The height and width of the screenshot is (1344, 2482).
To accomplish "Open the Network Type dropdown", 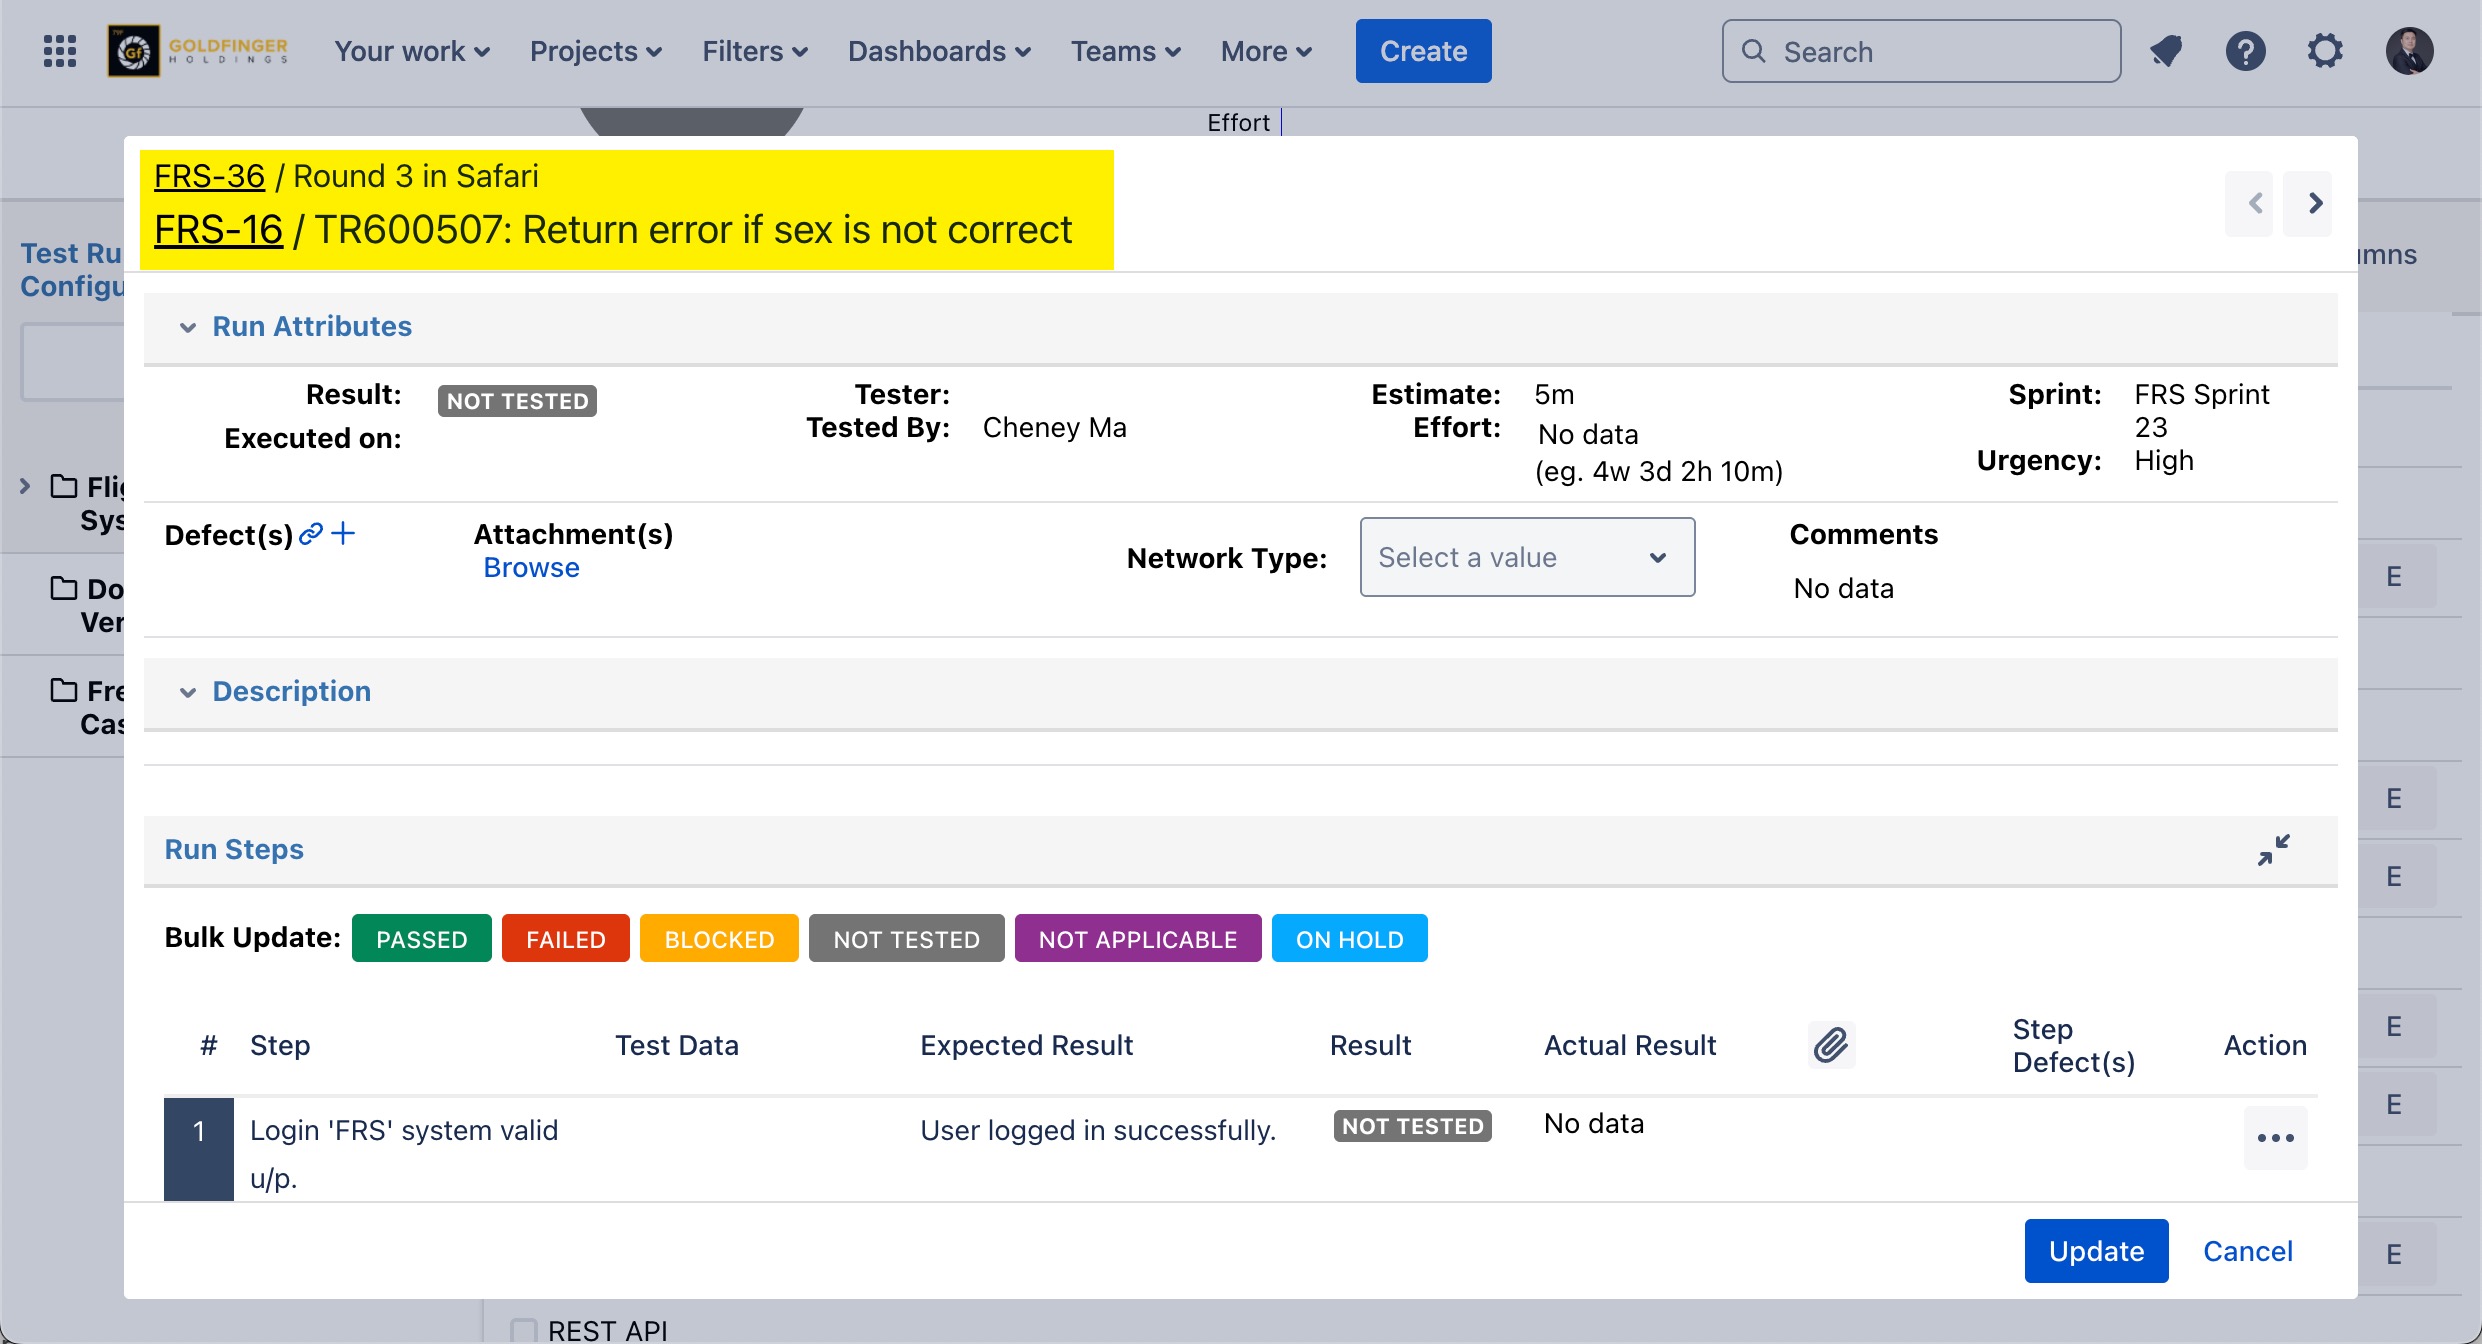I will (x=1526, y=557).
